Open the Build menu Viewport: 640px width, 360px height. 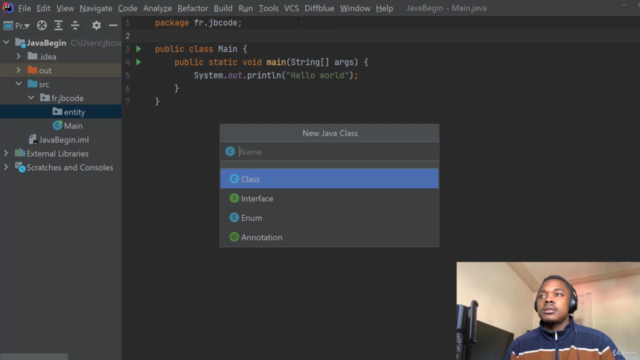click(223, 8)
